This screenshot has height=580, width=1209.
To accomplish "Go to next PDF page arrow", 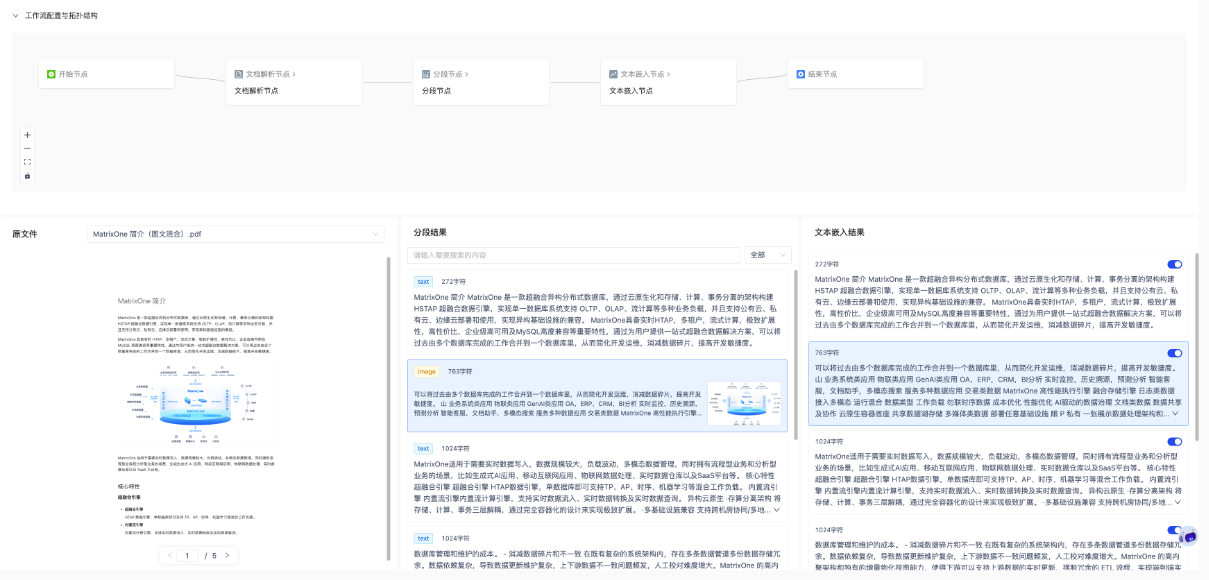I will pyautogui.click(x=227, y=555).
